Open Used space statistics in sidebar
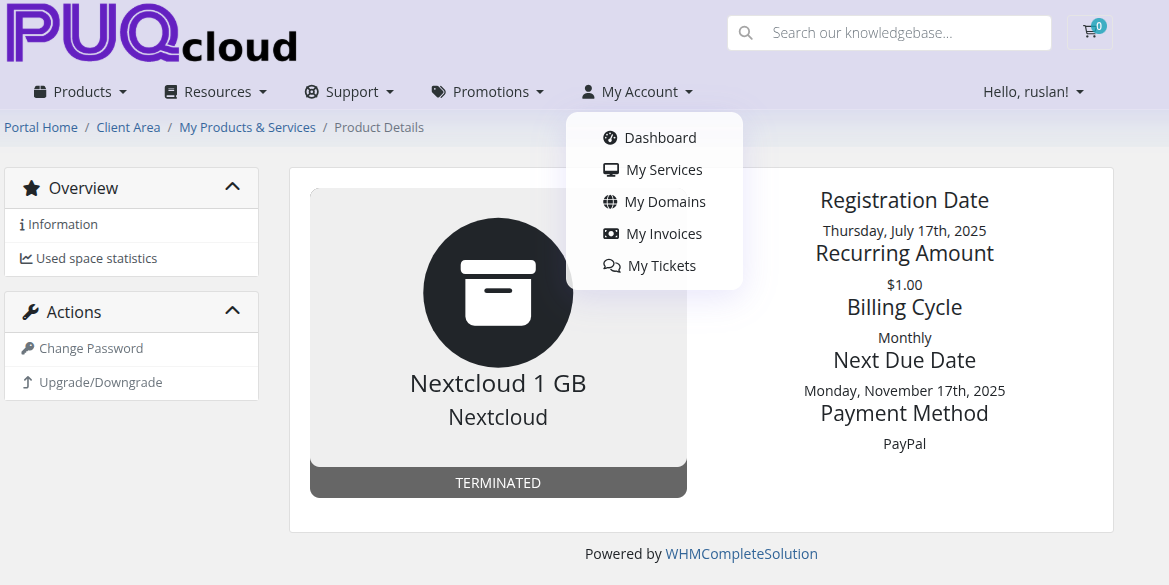Screen dimensions: 1169x585 pyautogui.click(x=96, y=259)
